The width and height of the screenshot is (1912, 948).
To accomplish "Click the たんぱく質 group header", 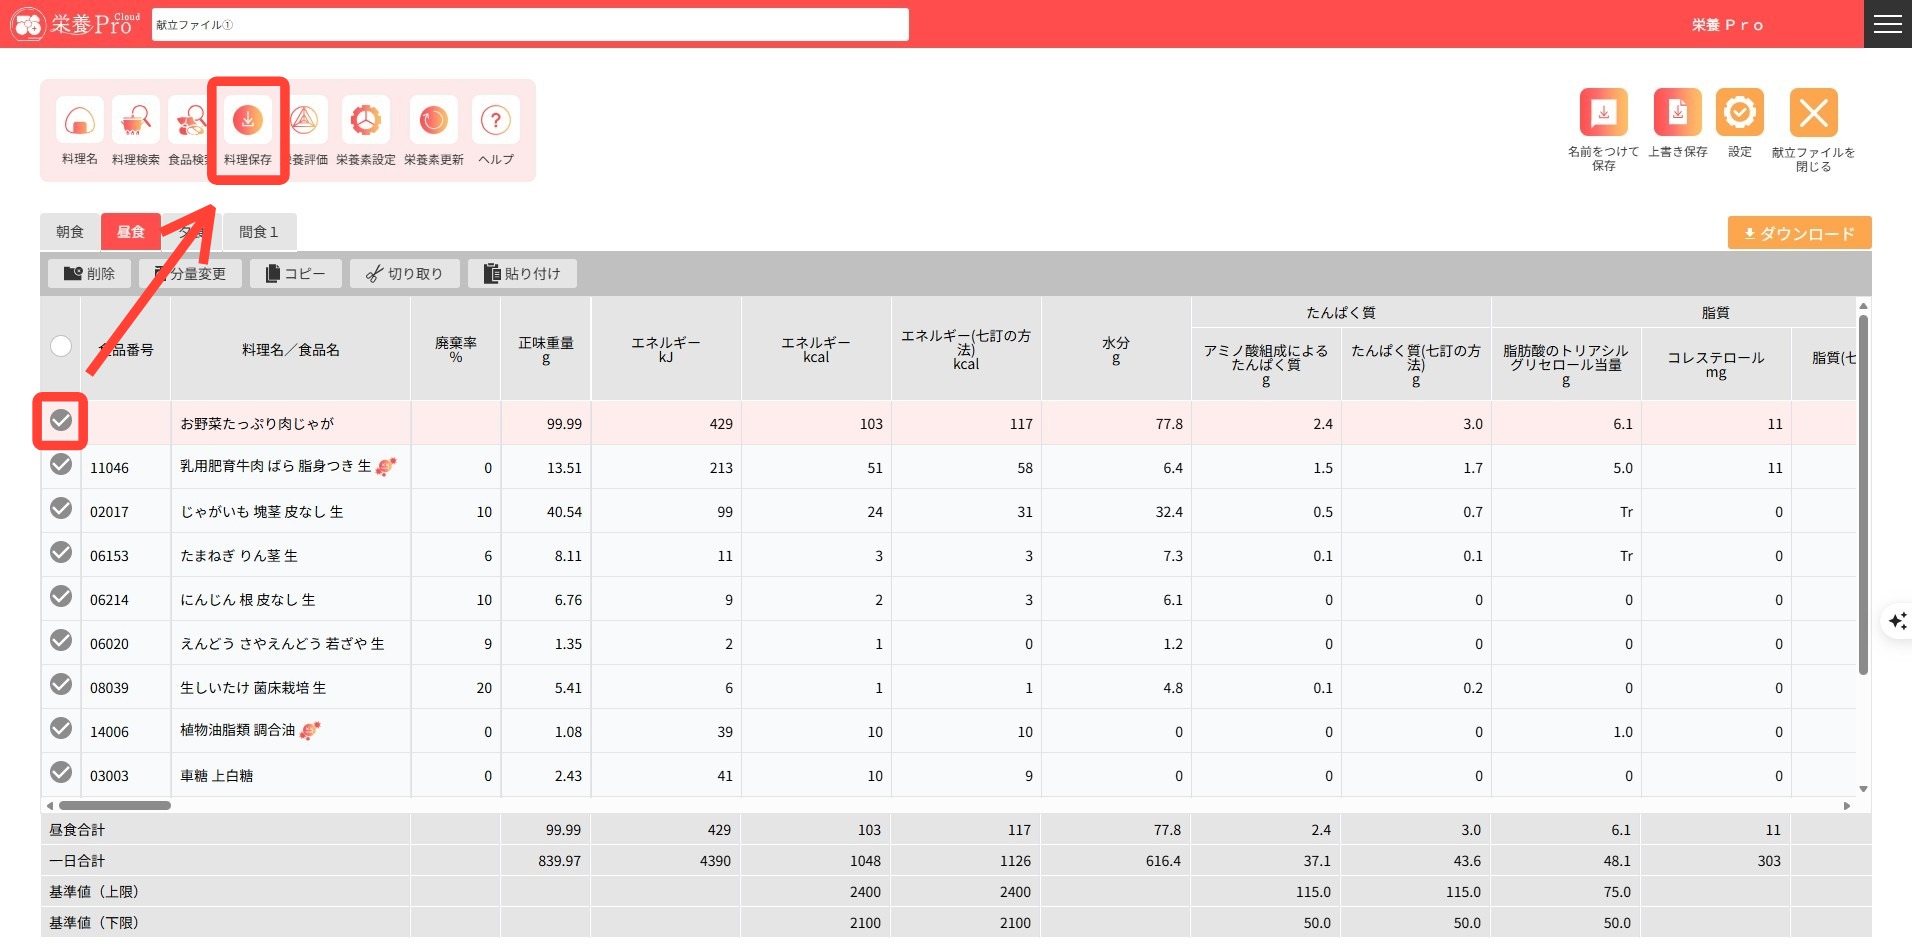I will pyautogui.click(x=1341, y=313).
